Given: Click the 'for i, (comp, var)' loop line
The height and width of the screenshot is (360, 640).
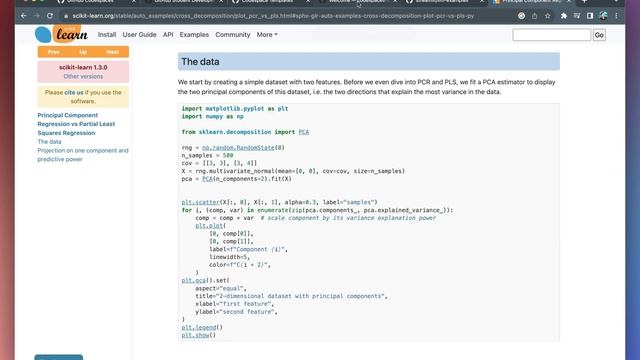Looking at the screenshot, I should coord(317,210).
